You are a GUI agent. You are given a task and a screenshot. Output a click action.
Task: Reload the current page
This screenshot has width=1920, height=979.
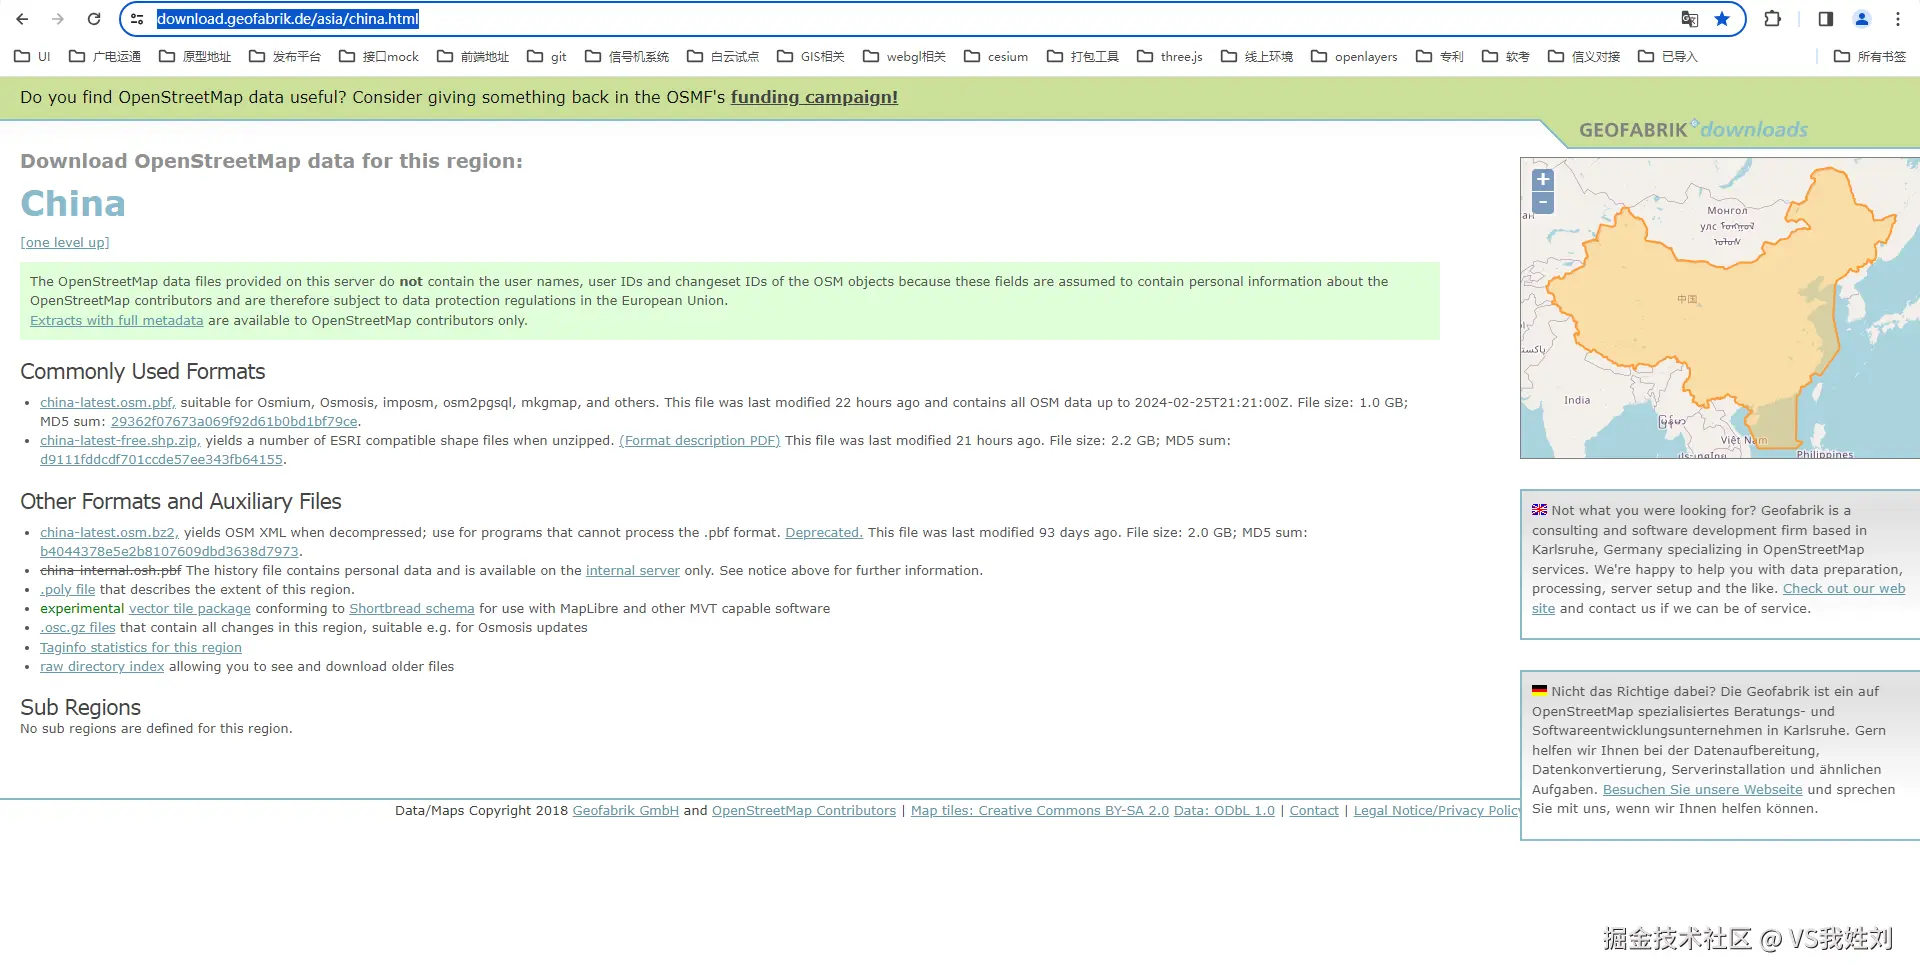94,19
